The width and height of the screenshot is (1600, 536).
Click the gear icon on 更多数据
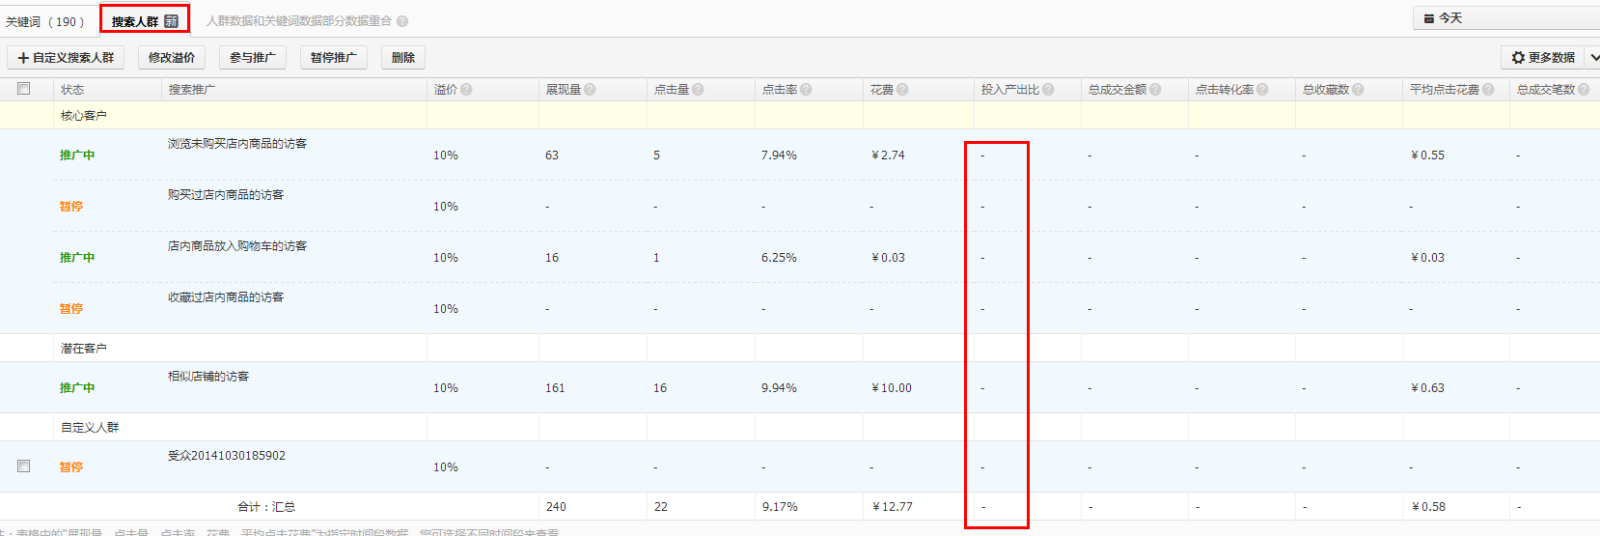1518,58
